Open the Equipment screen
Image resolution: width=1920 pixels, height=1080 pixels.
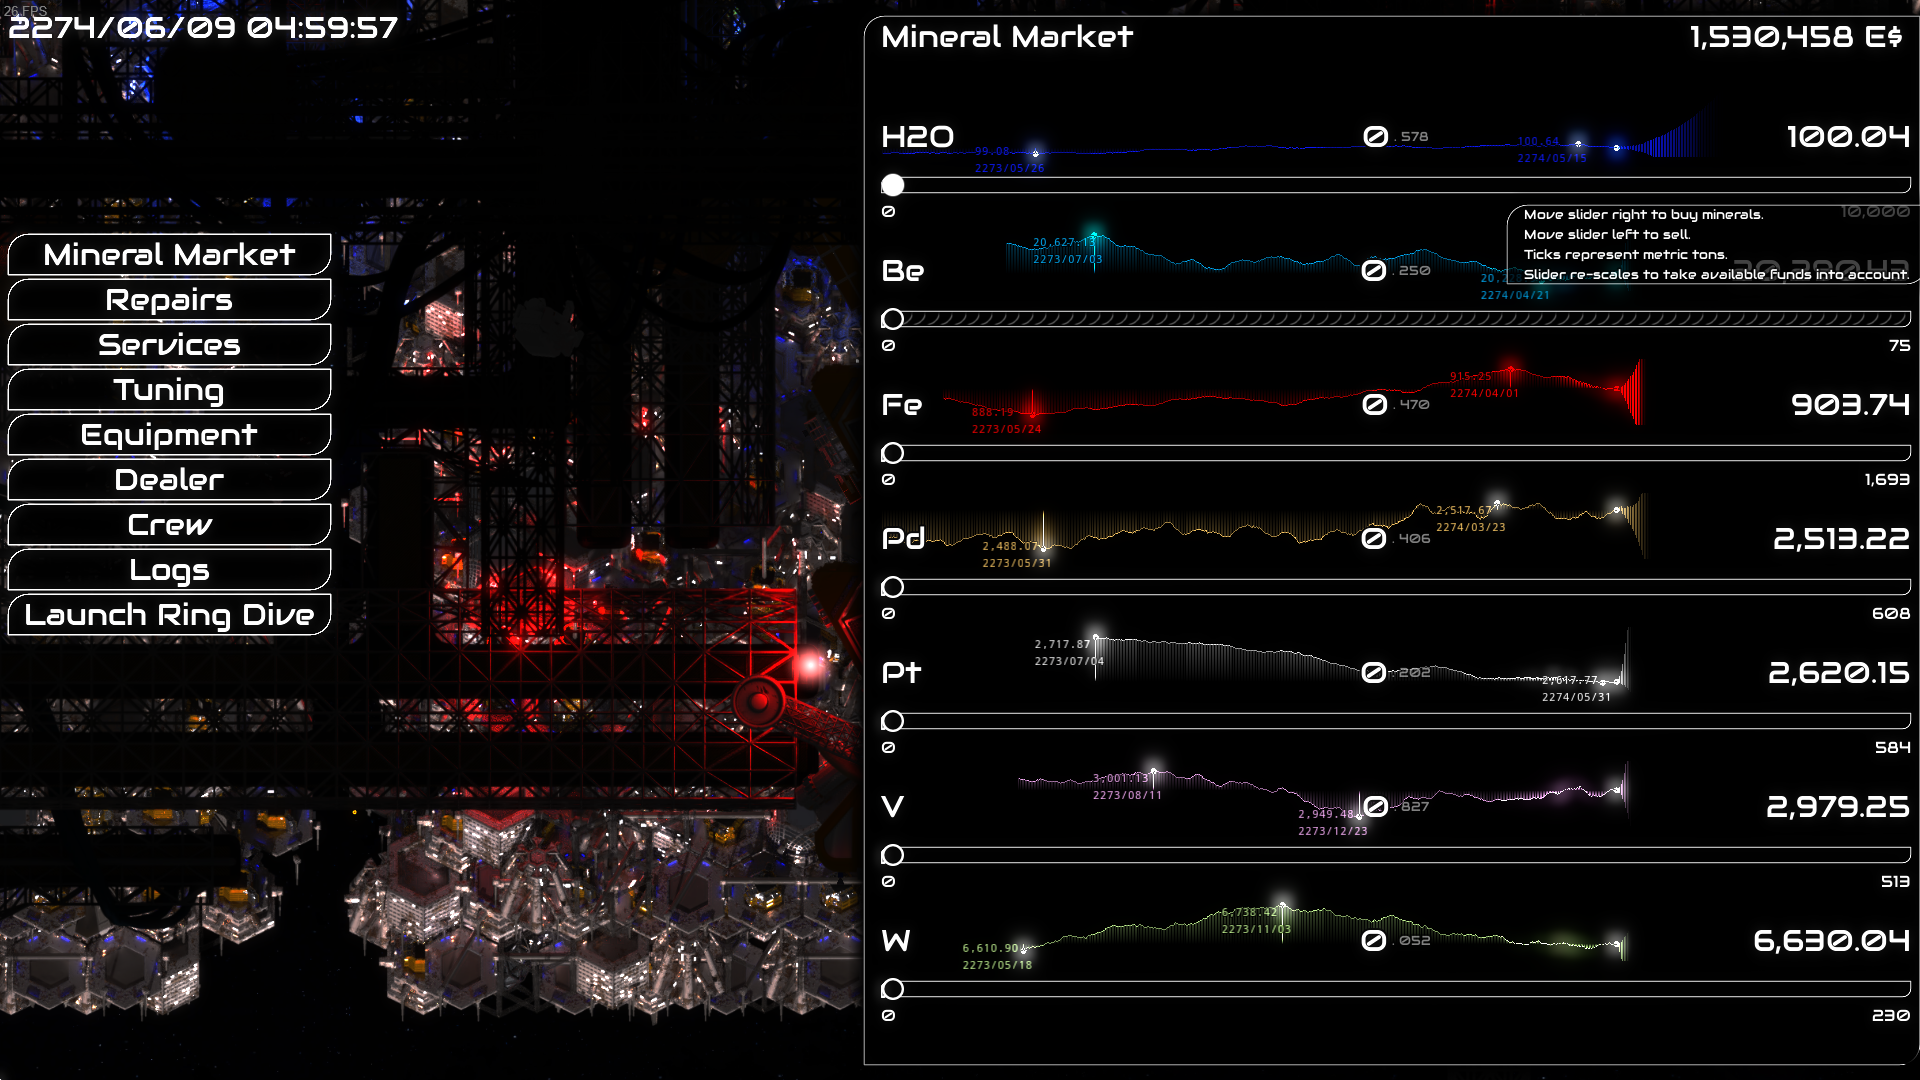[169, 435]
